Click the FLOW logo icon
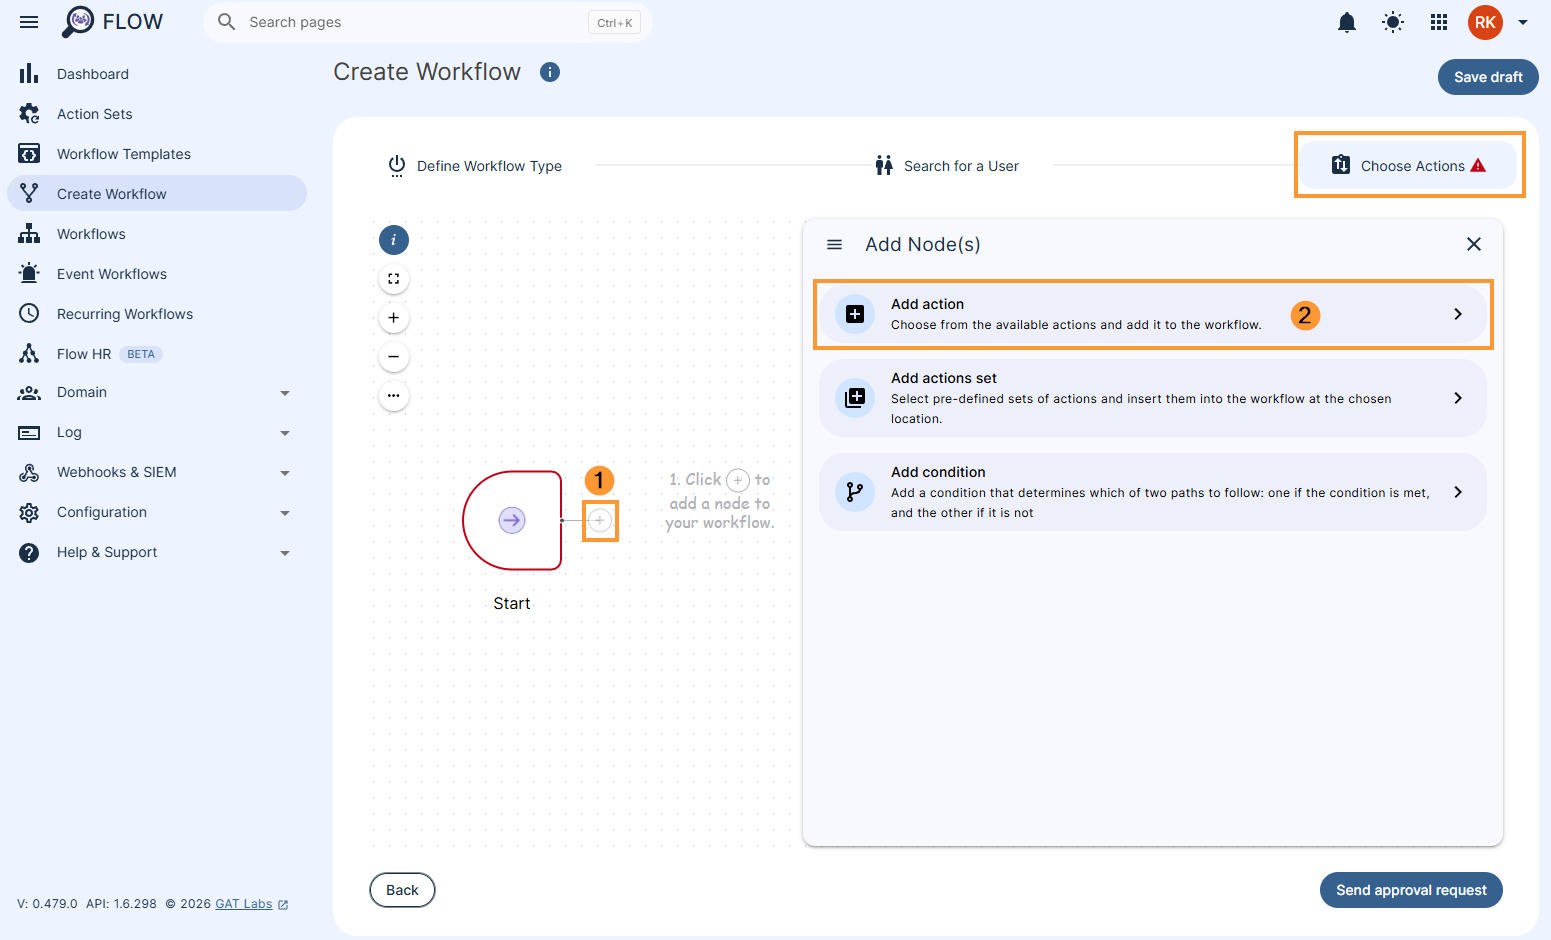This screenshot has width=1551, height=940. (x=78, y=21)
